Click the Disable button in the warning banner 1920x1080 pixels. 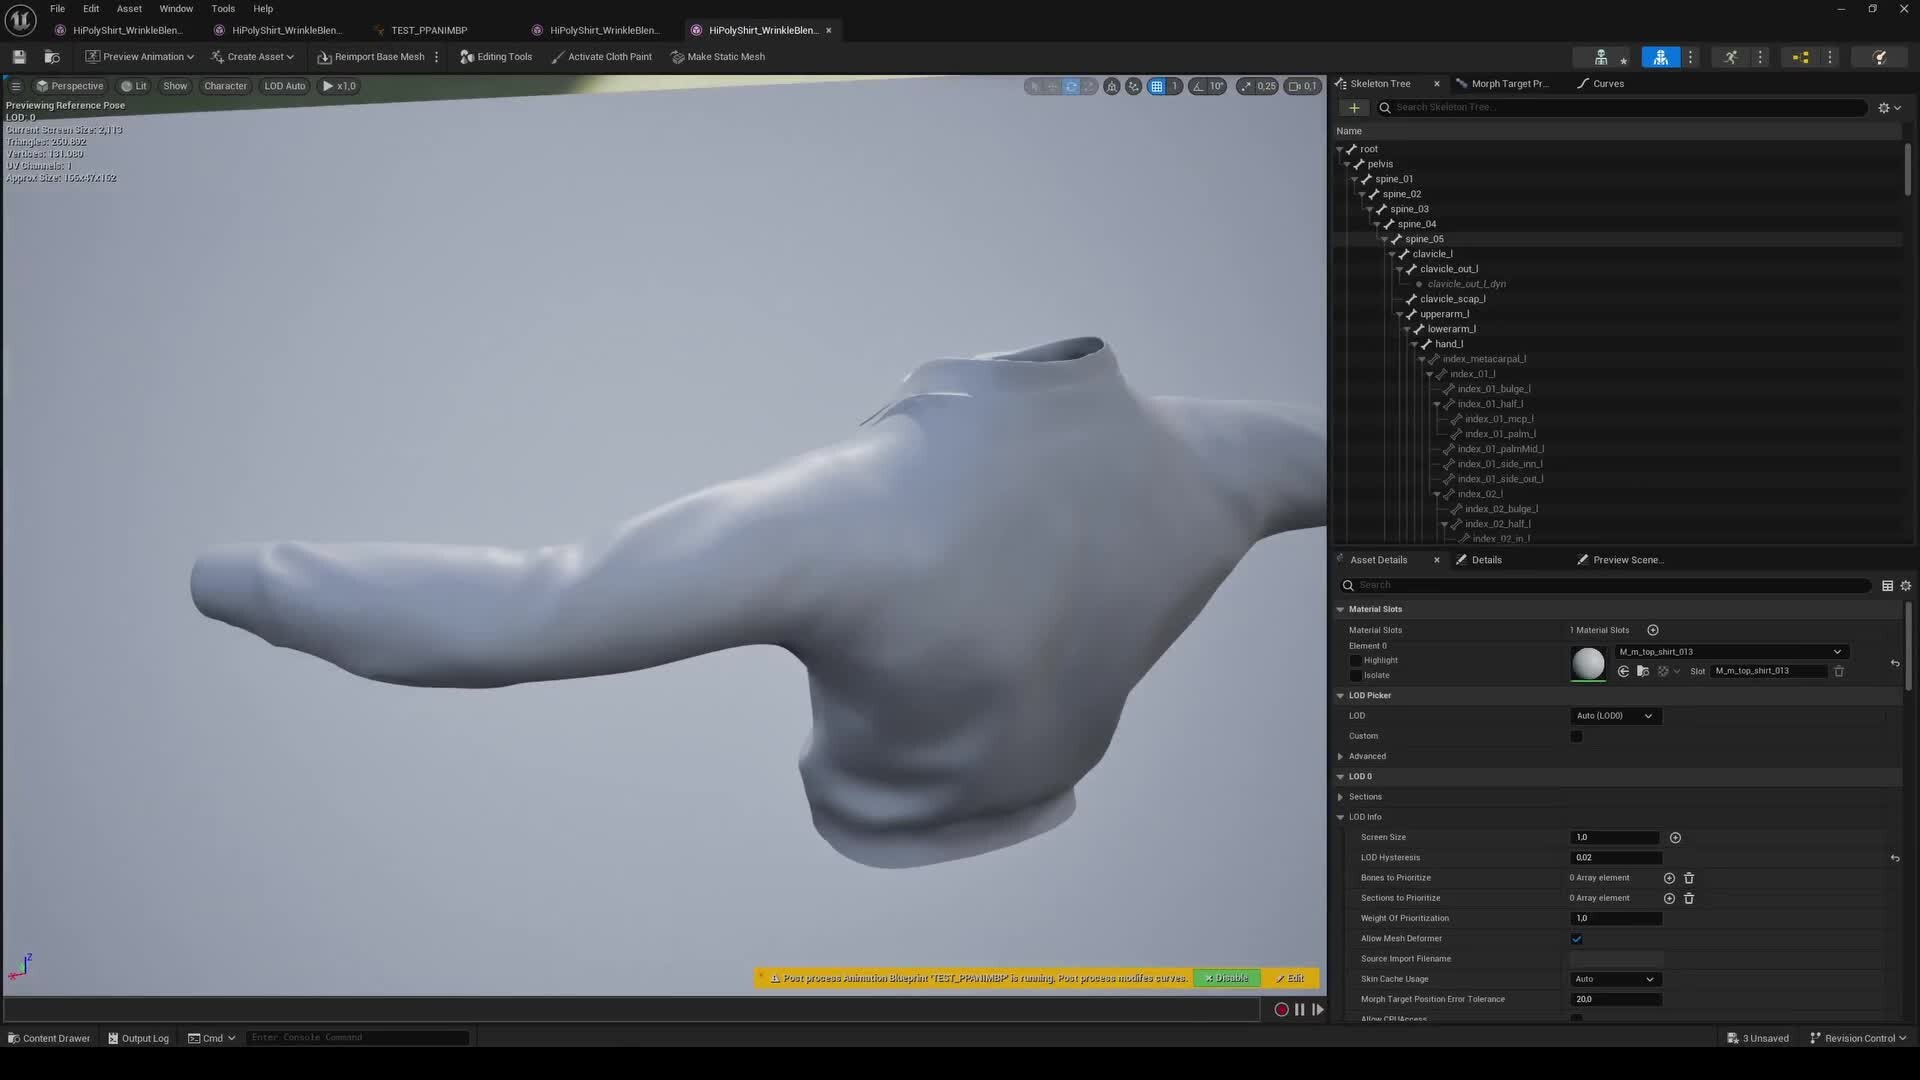tap(1226, 978)
